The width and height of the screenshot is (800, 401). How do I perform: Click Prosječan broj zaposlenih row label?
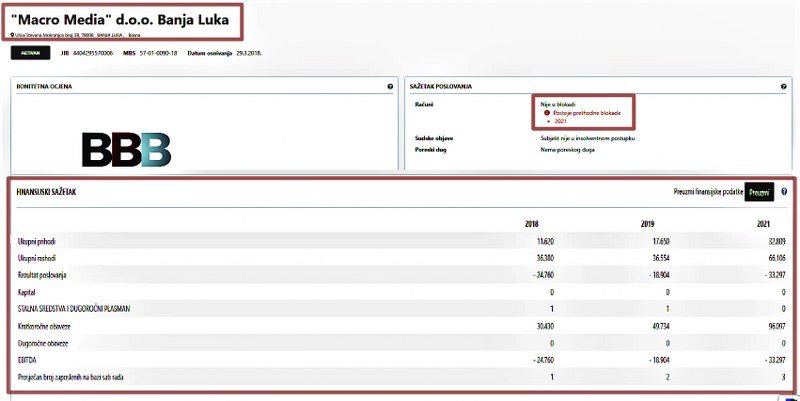pos(70,378)
